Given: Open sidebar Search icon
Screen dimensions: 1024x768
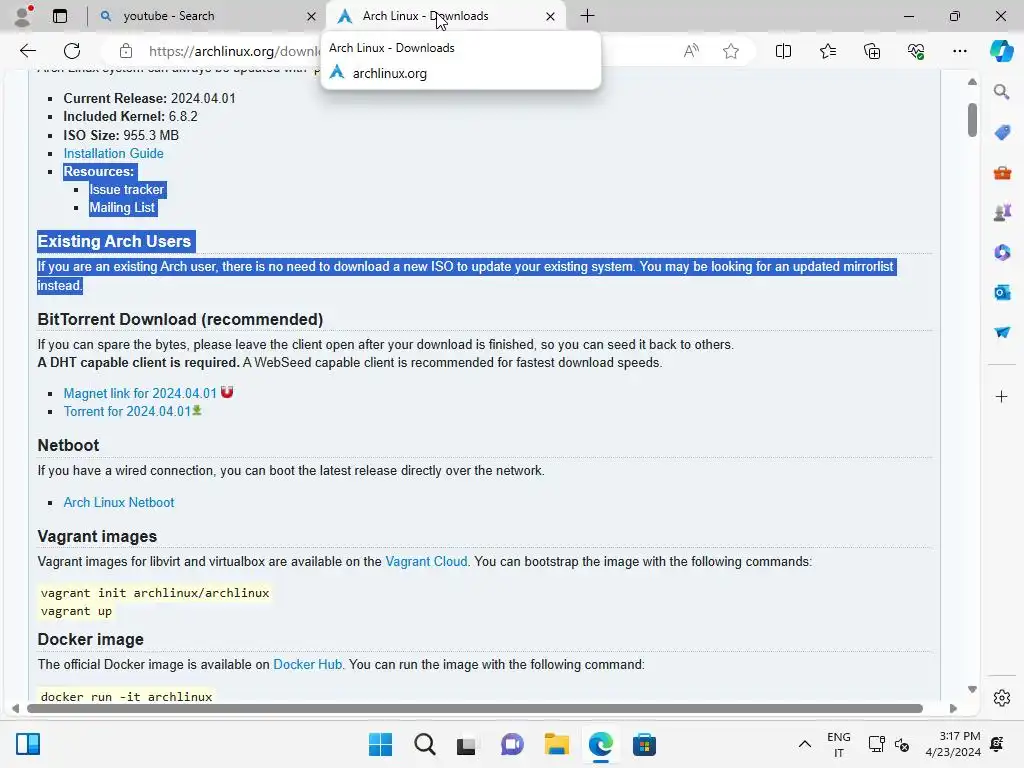Looking at the screenshot, I should (x=1001, y=92).
